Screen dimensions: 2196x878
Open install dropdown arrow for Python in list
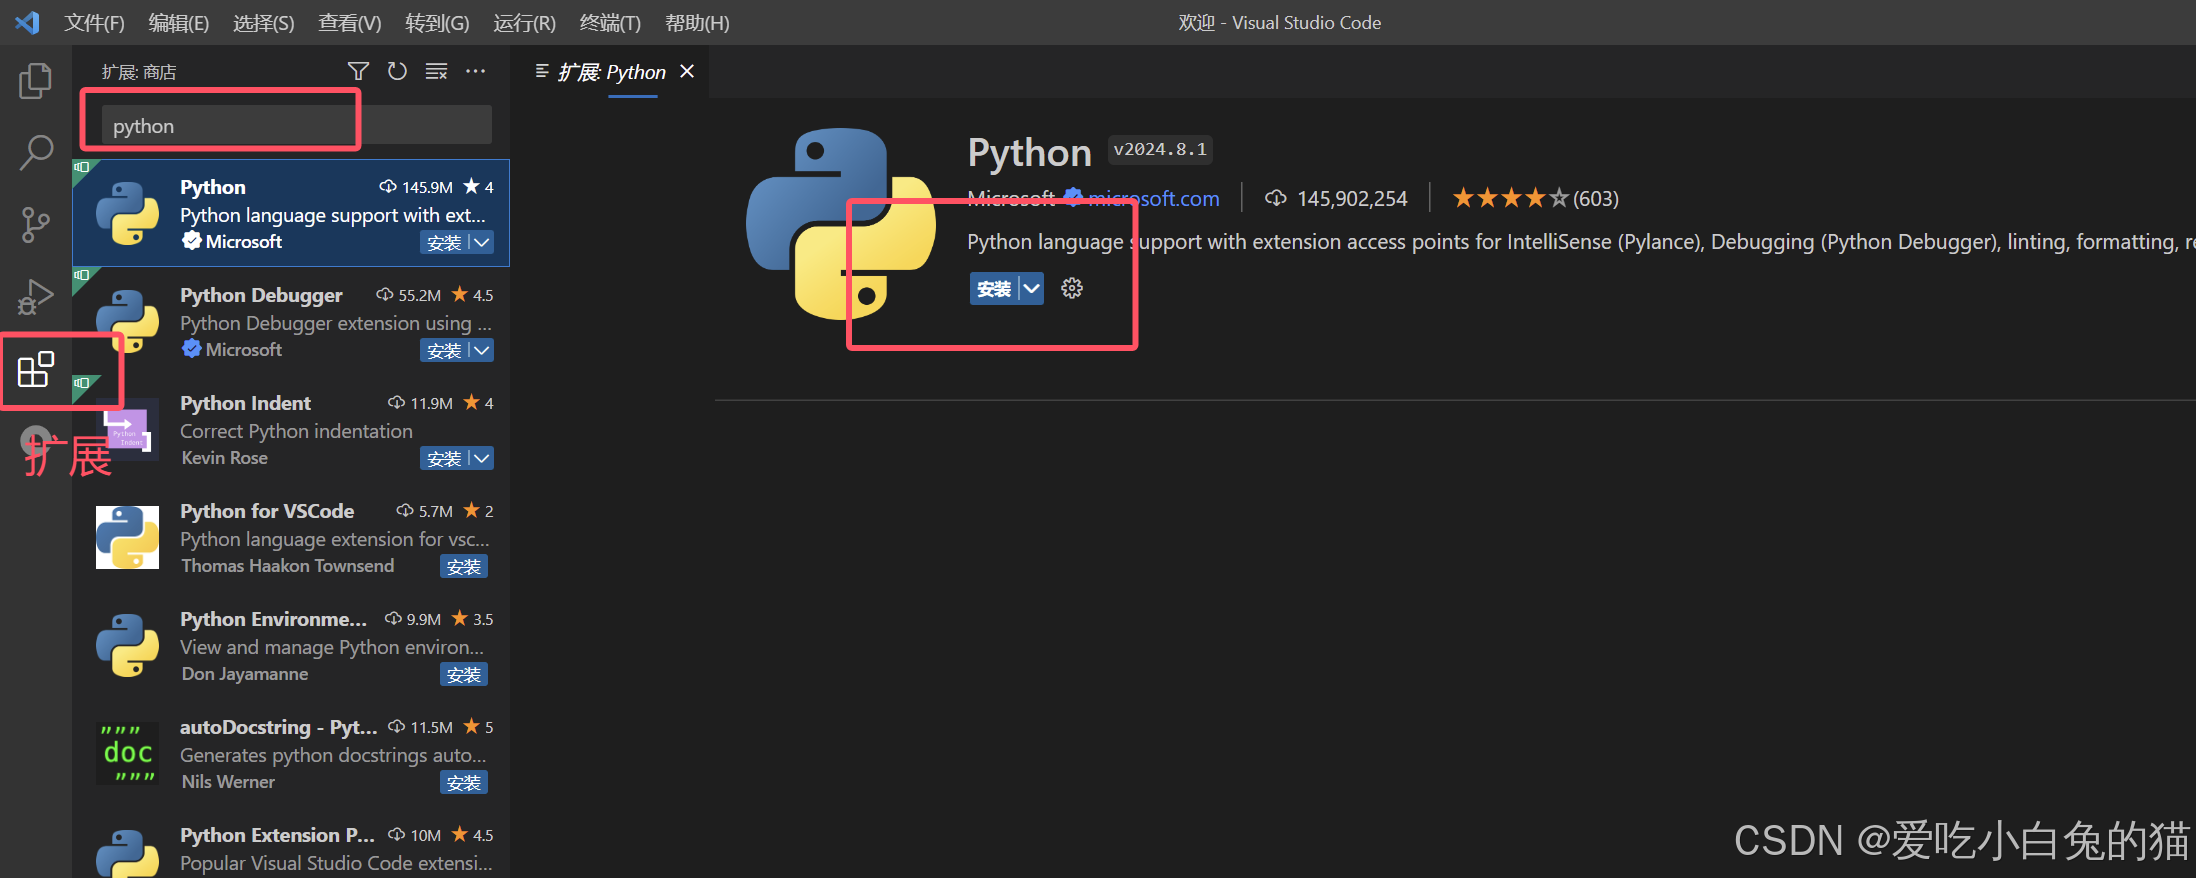tap(482, 242)
